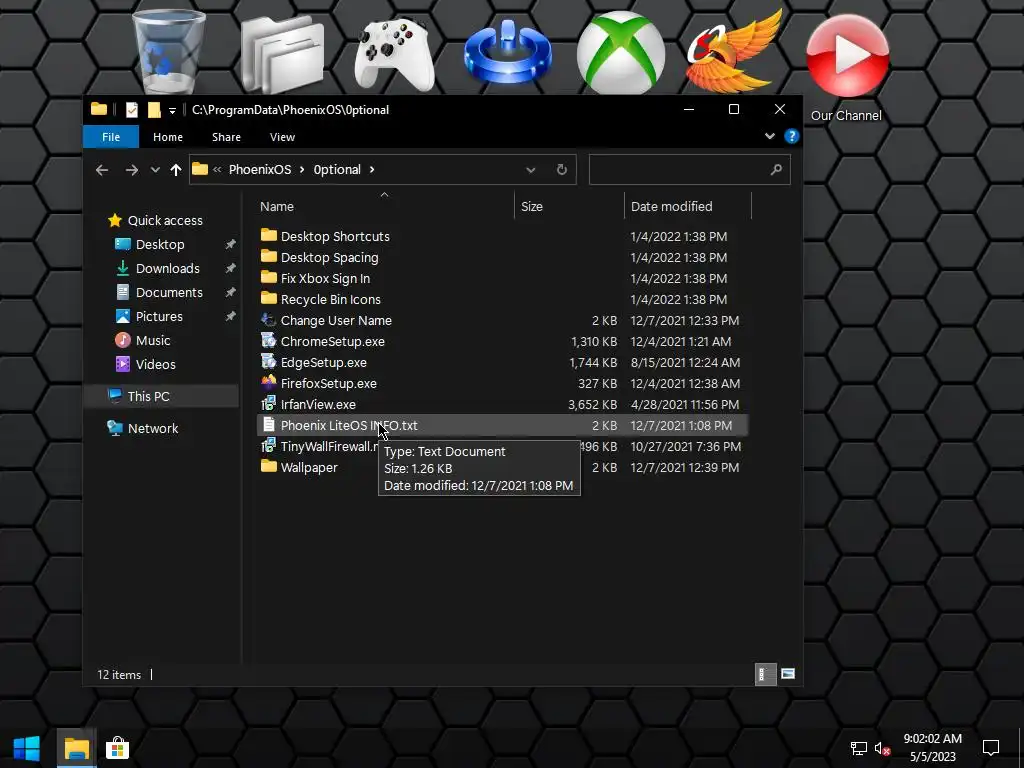Switch to large thumbnails view layout
This screenshot has height=768, width=1024.
coord(788,674)
